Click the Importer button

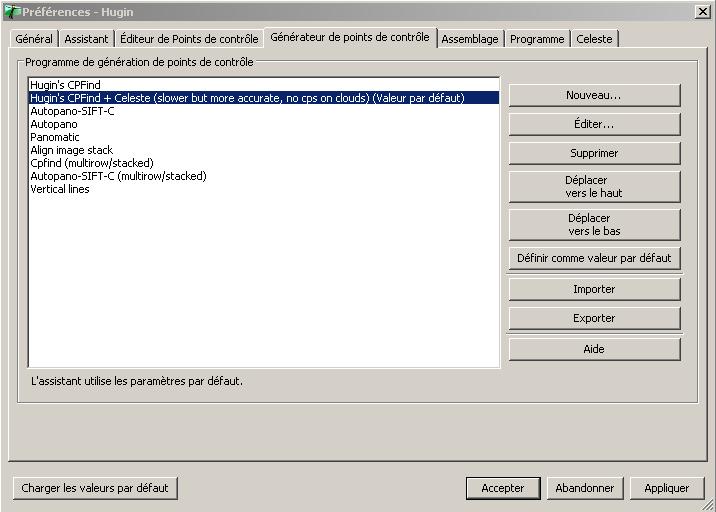click(x=594, y=289)
